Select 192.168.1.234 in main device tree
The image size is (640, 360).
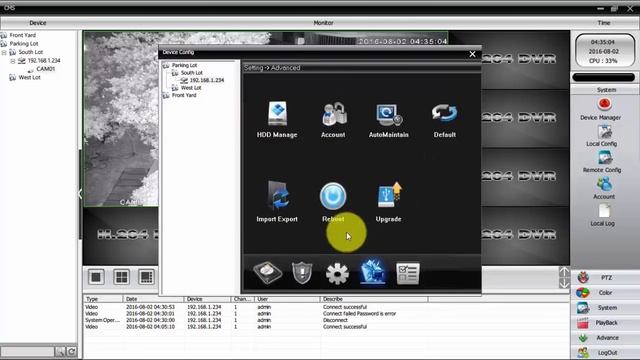click(44, 61)
